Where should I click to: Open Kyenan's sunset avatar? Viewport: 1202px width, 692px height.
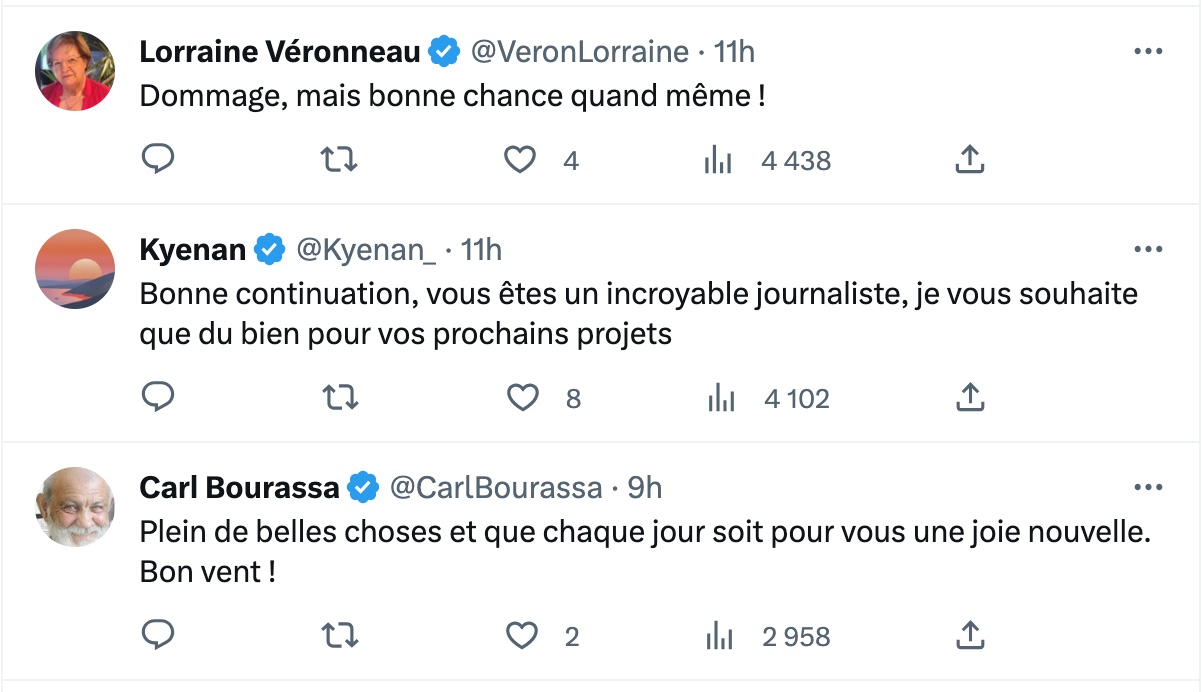[x=75, y=269]
